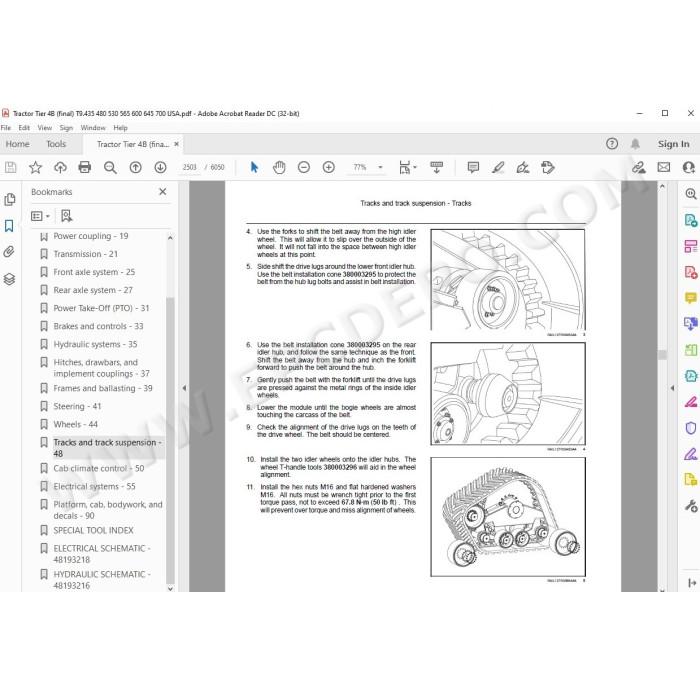Toggle the Bookmarks side panel icon
This screenshot has height=700, width=700.
9,226
